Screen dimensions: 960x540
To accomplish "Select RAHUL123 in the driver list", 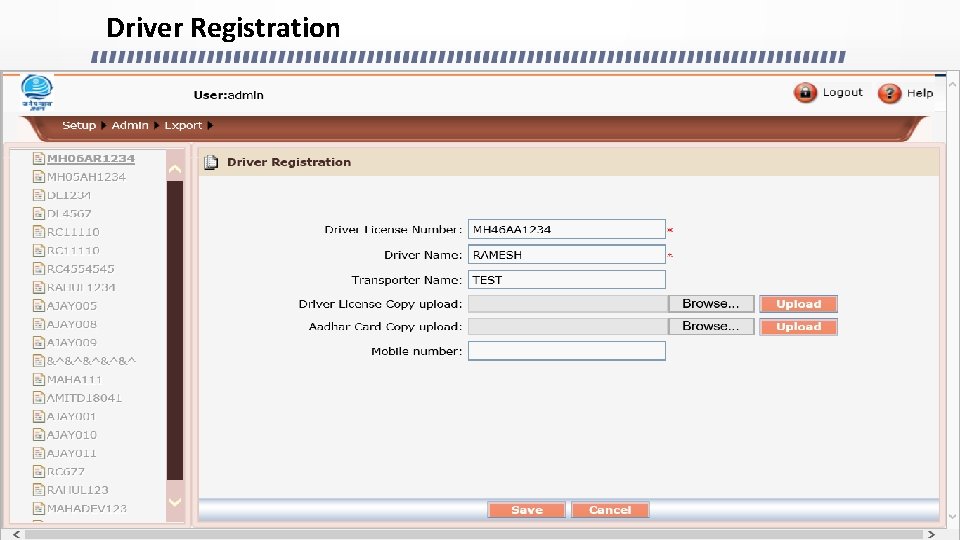I will pyautogui.click(x=78, y=490).
